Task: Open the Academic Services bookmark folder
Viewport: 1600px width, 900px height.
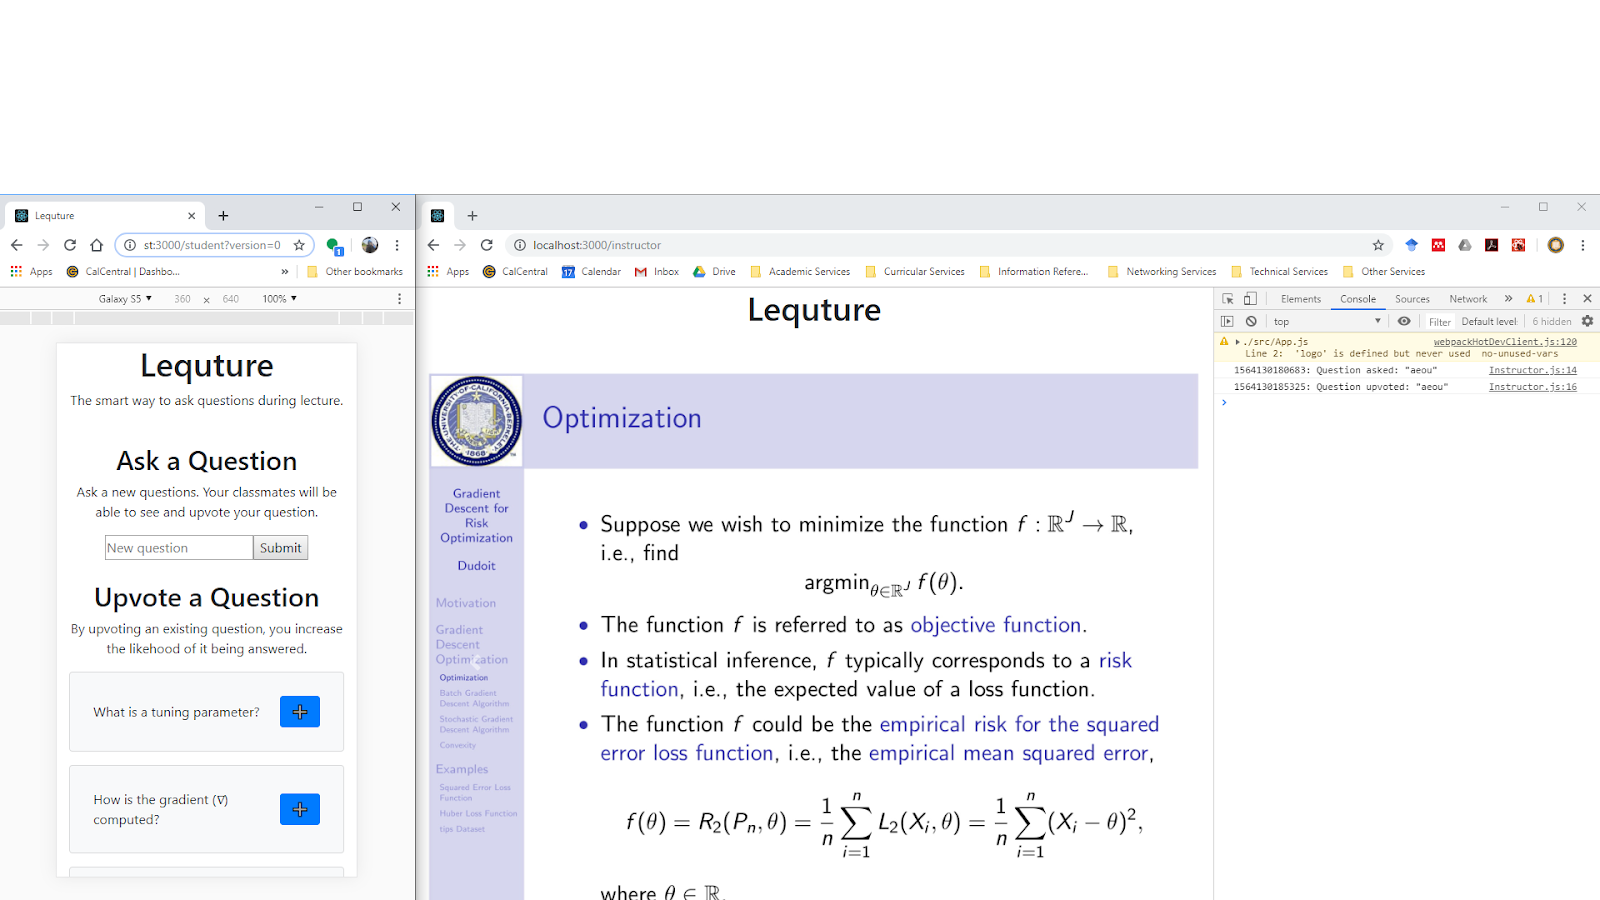Action: [x=800, y=272]
